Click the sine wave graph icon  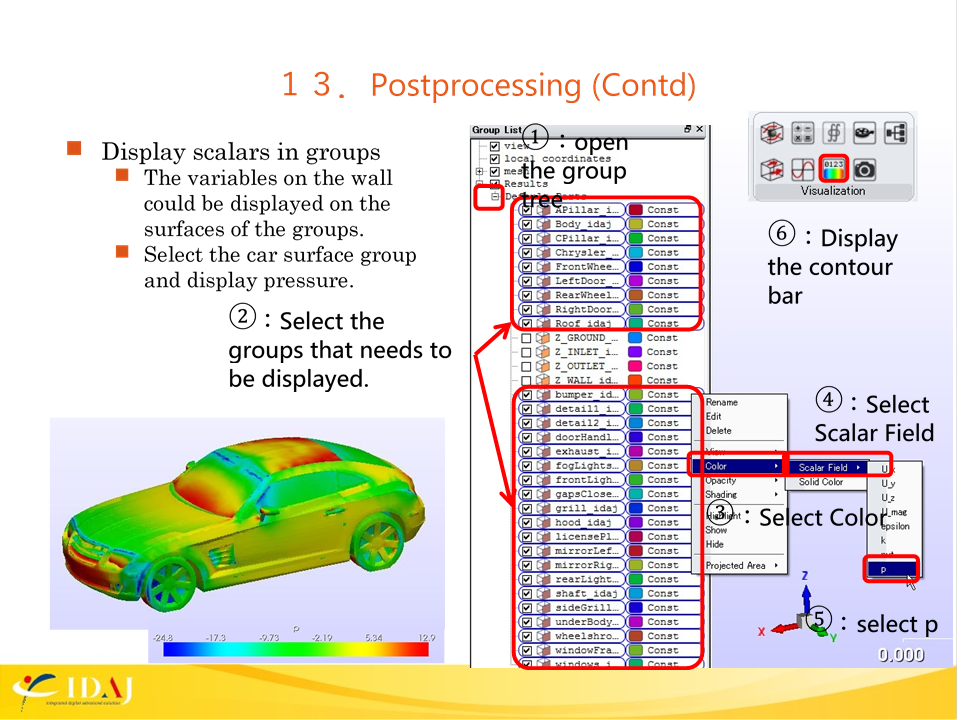click(x=802, y=169)
